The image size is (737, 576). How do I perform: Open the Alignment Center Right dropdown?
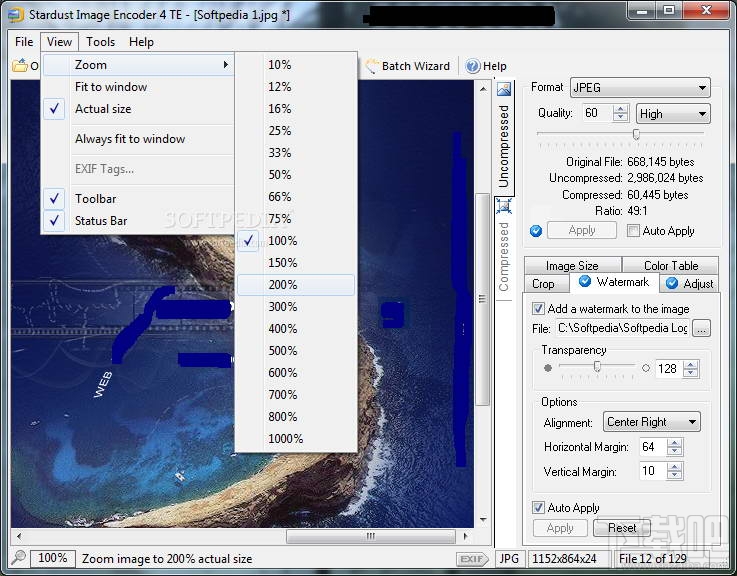click(x=651, y=422)
